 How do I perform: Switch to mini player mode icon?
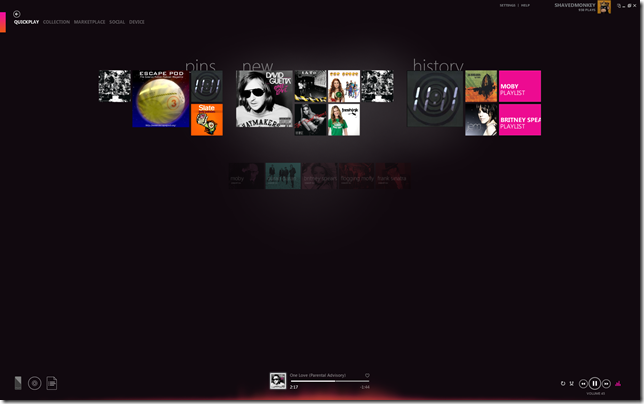(x=619, y=6)
